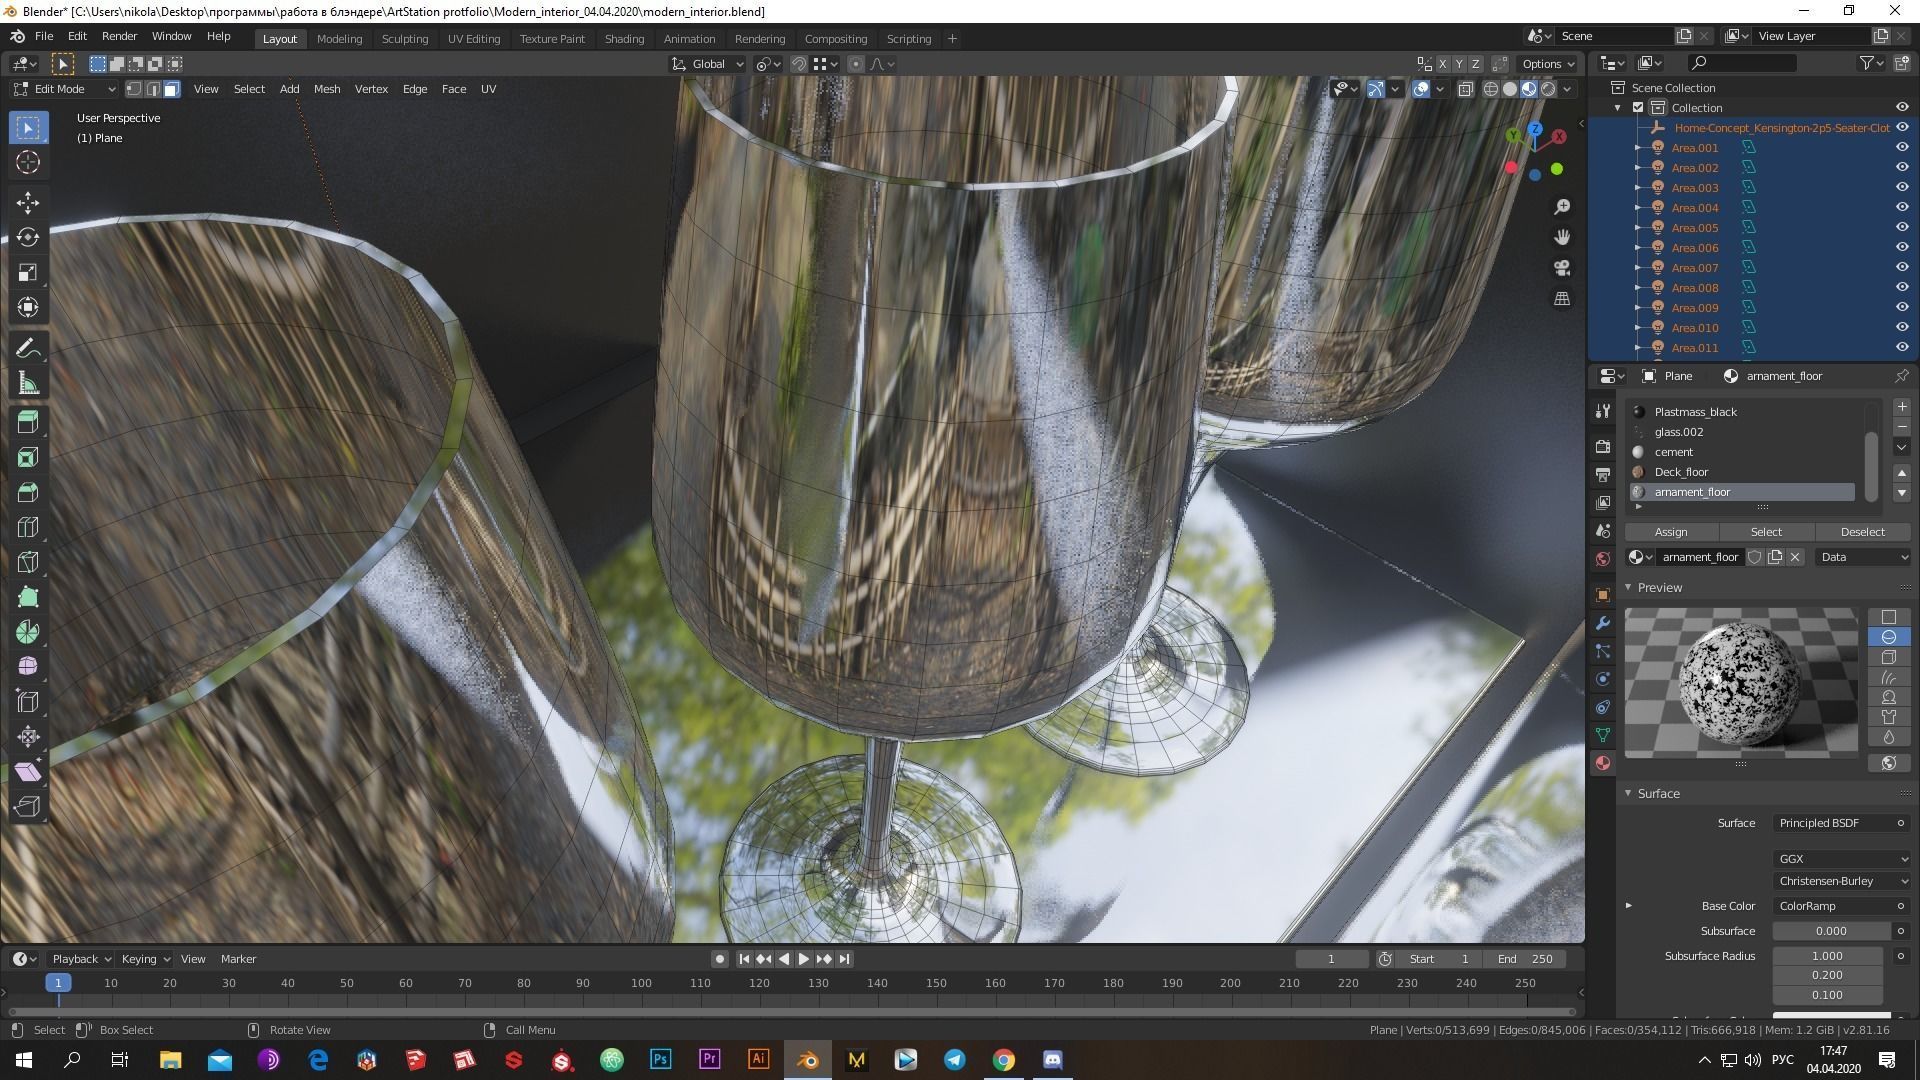Screen dimensions: 1920x1080
Task: Select the Extrude Region tool
Action: click(28, 421)
